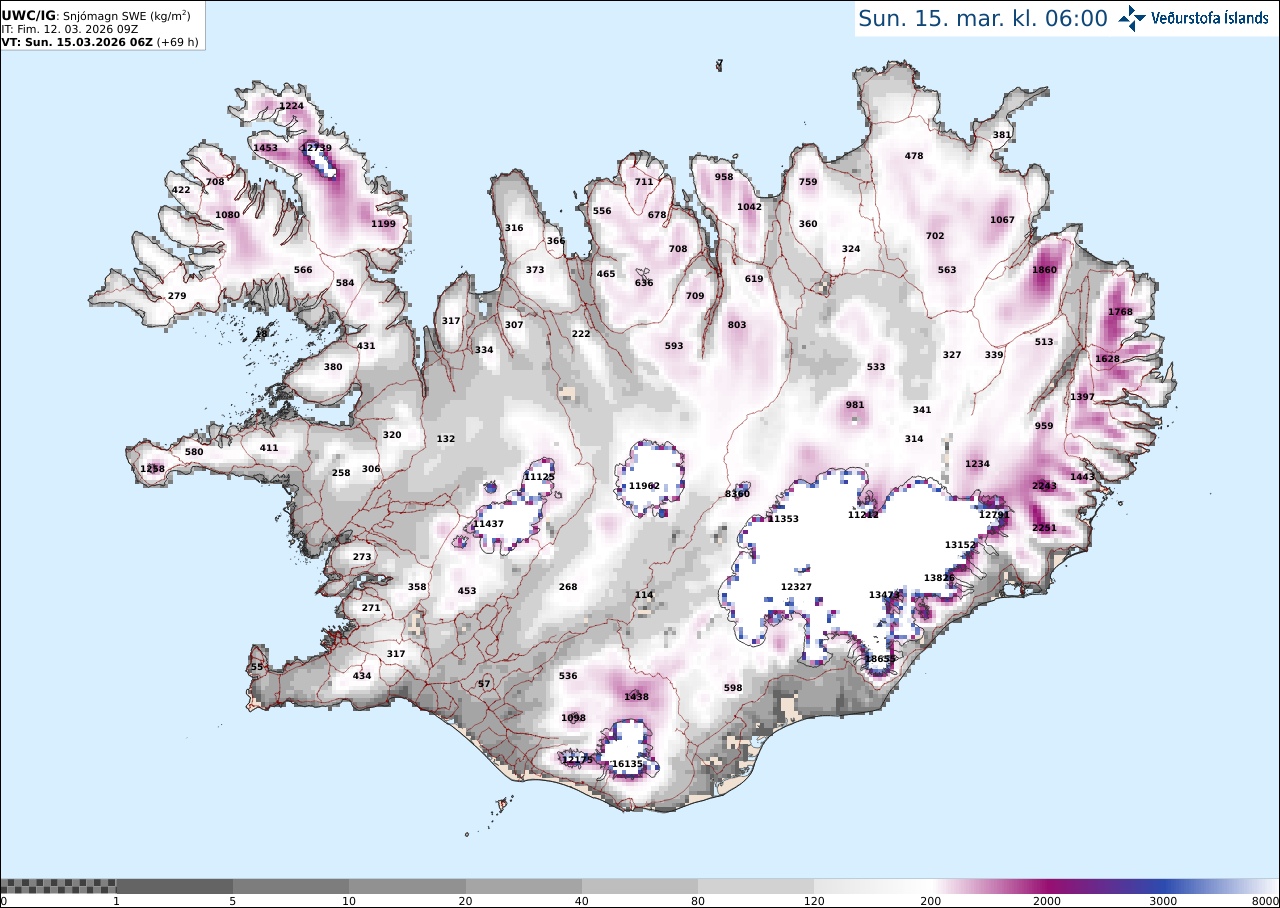Click the map value '1080'
The image size is (1280, 908).
tap(228, 215)
